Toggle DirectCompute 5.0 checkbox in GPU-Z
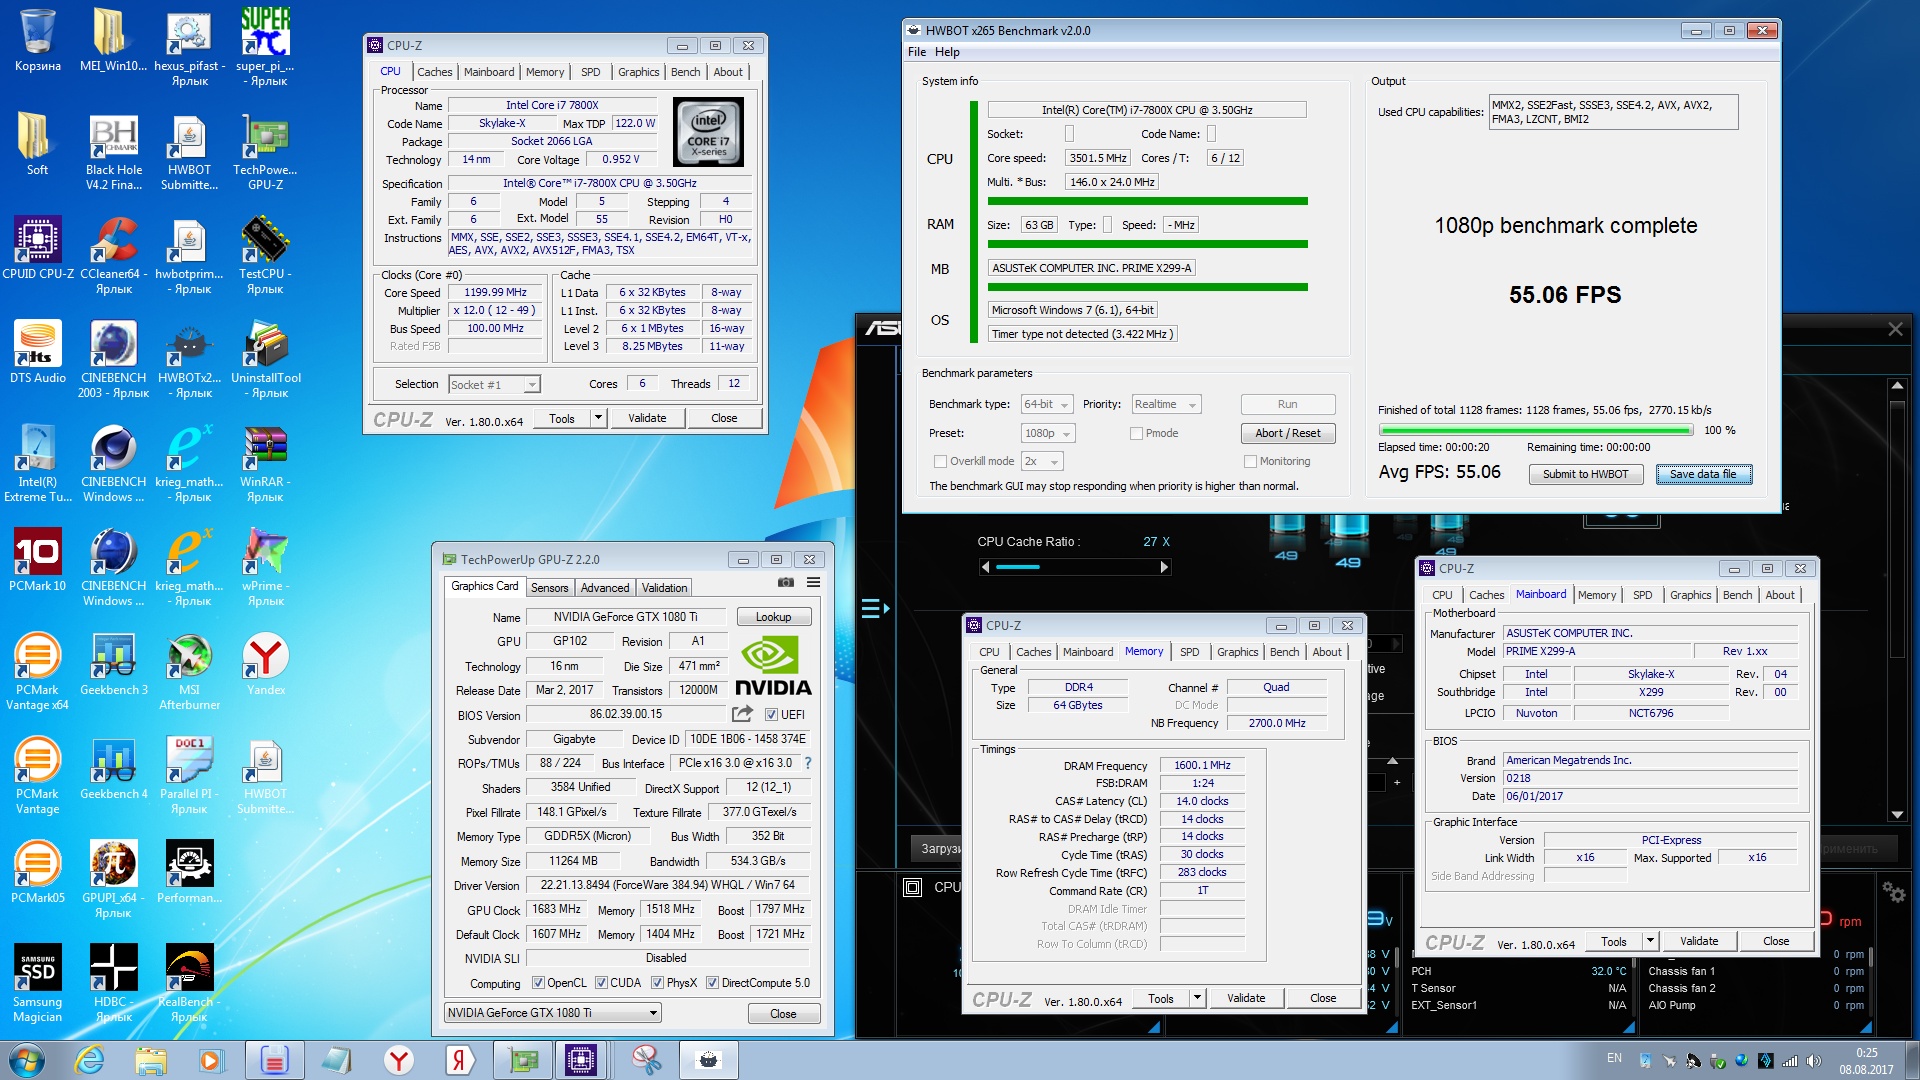The image size is (1920, 1080). 712,983
